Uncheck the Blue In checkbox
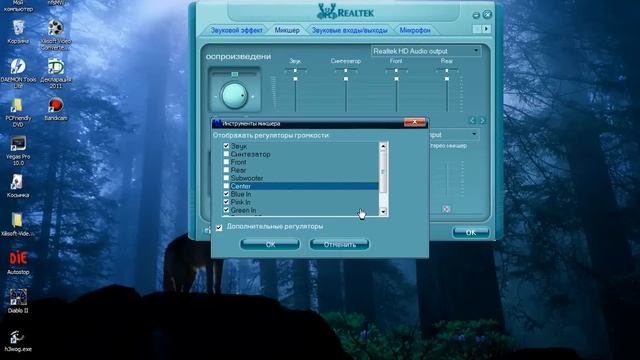This screenshot has width=640, height=360. [226, 194]
